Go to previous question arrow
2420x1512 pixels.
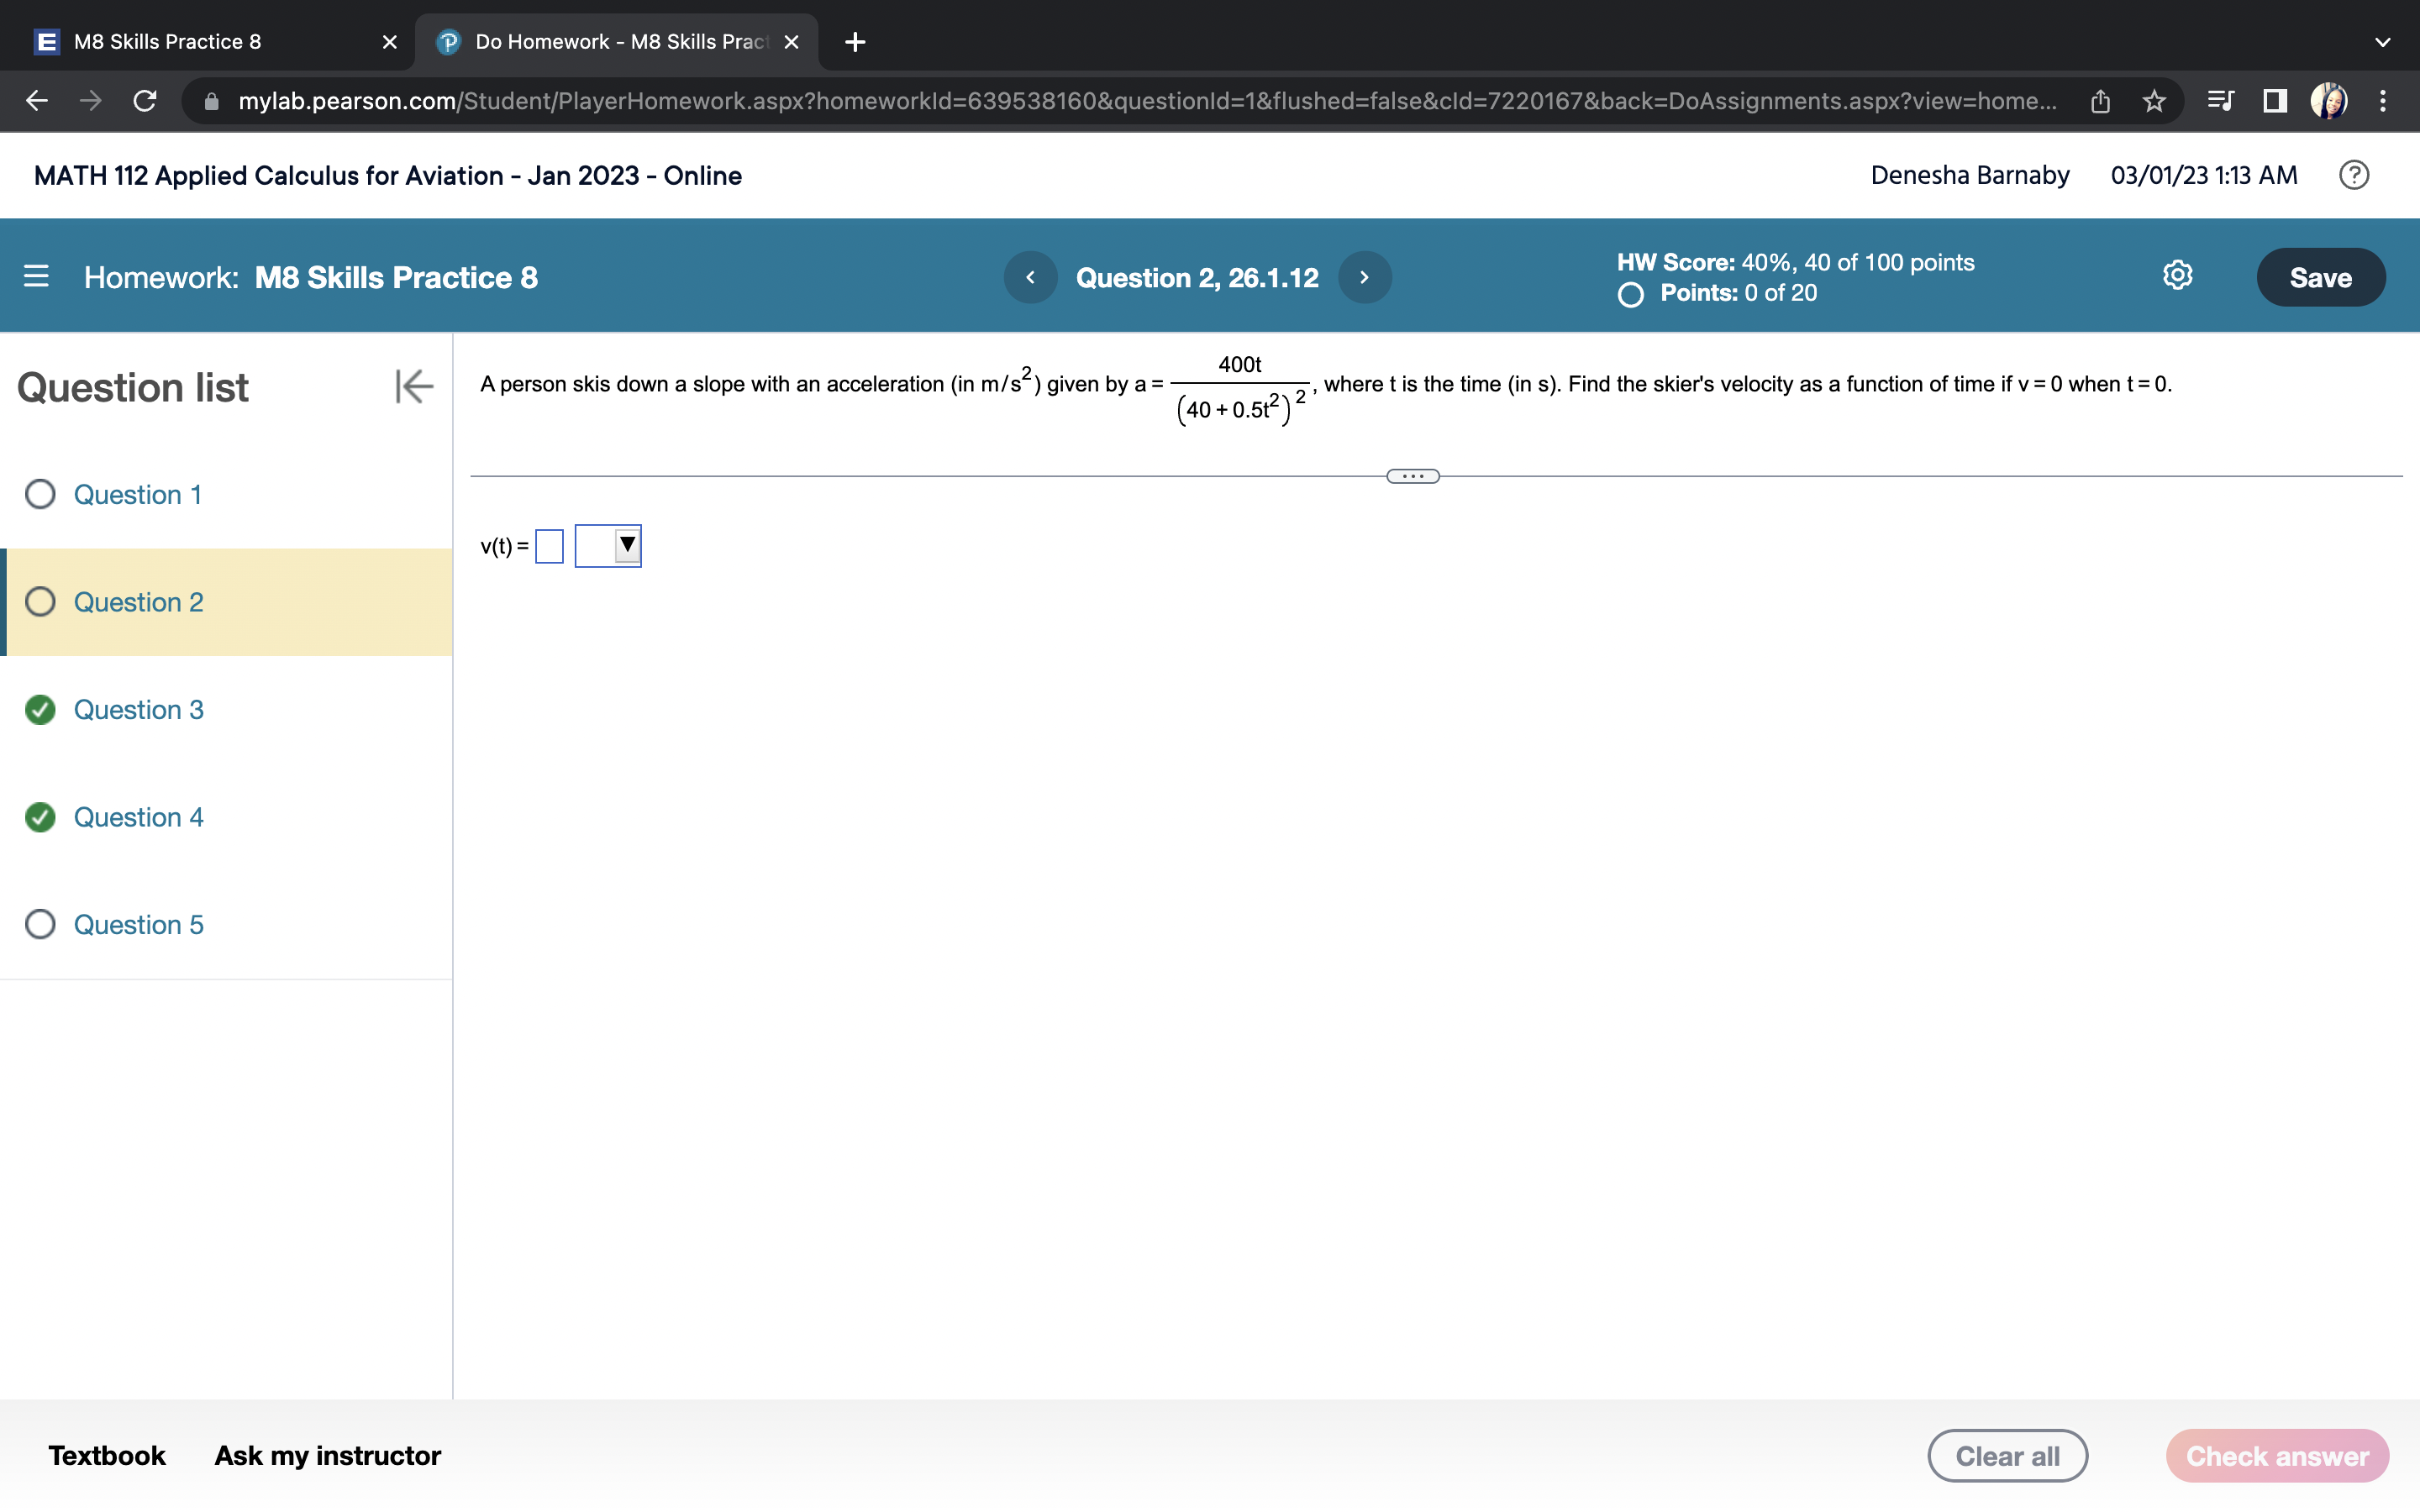(x=1030, y=277)
